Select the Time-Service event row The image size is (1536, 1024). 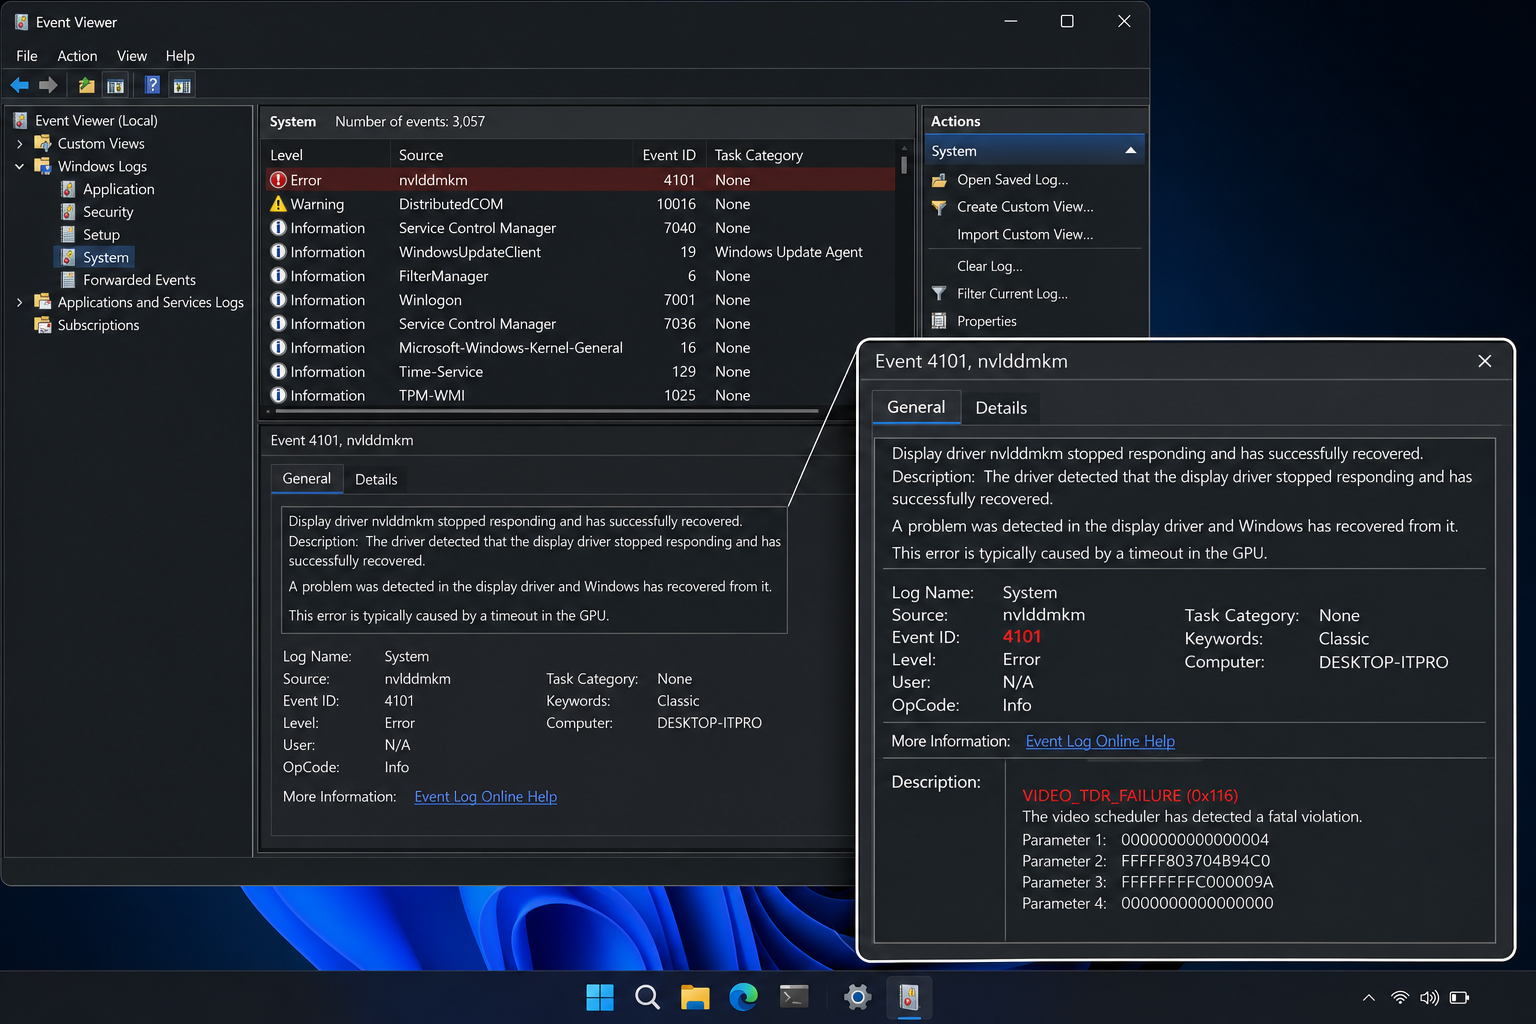point(580,372)
